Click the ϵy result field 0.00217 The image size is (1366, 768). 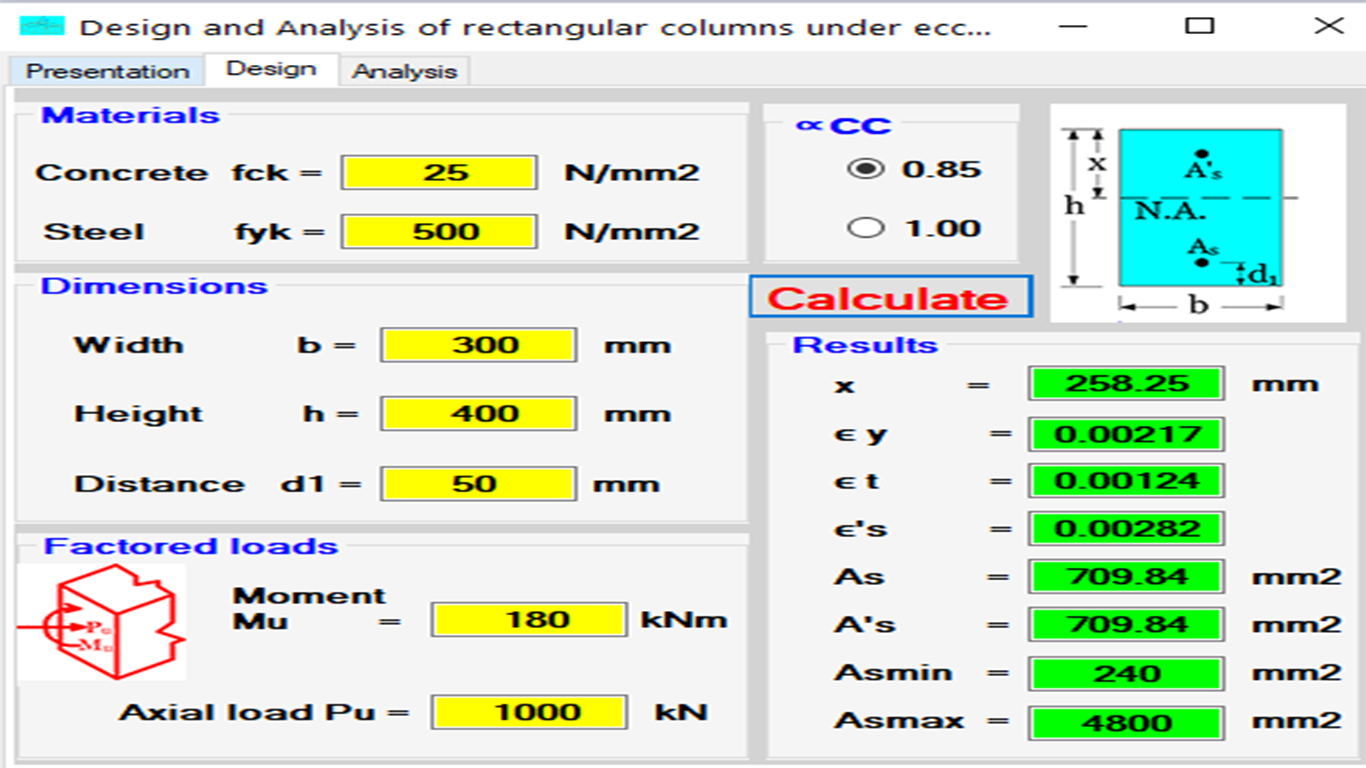tap(1126, 434)
